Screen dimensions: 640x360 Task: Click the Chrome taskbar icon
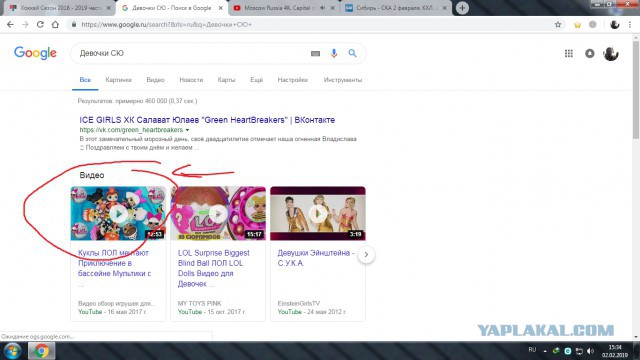[41, 351]
